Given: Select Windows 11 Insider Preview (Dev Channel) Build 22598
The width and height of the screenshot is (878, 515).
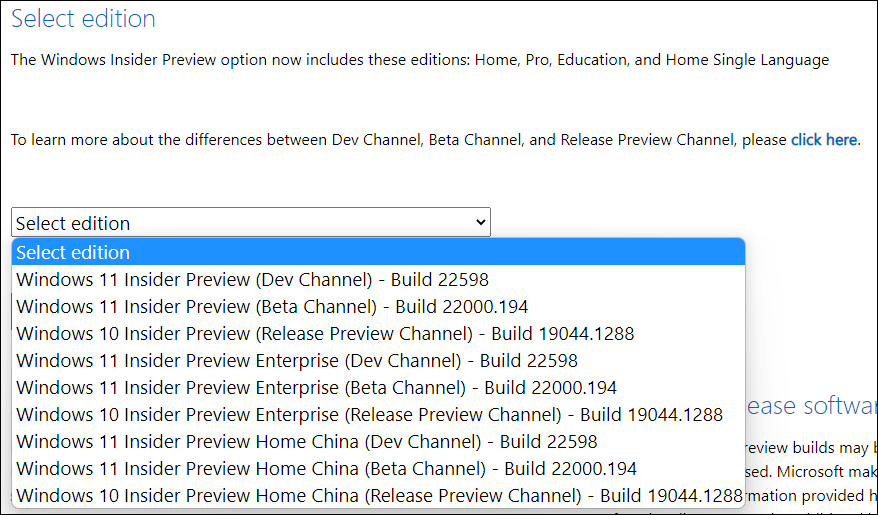Looking at the screenshot, I should [x=379, y=279].
